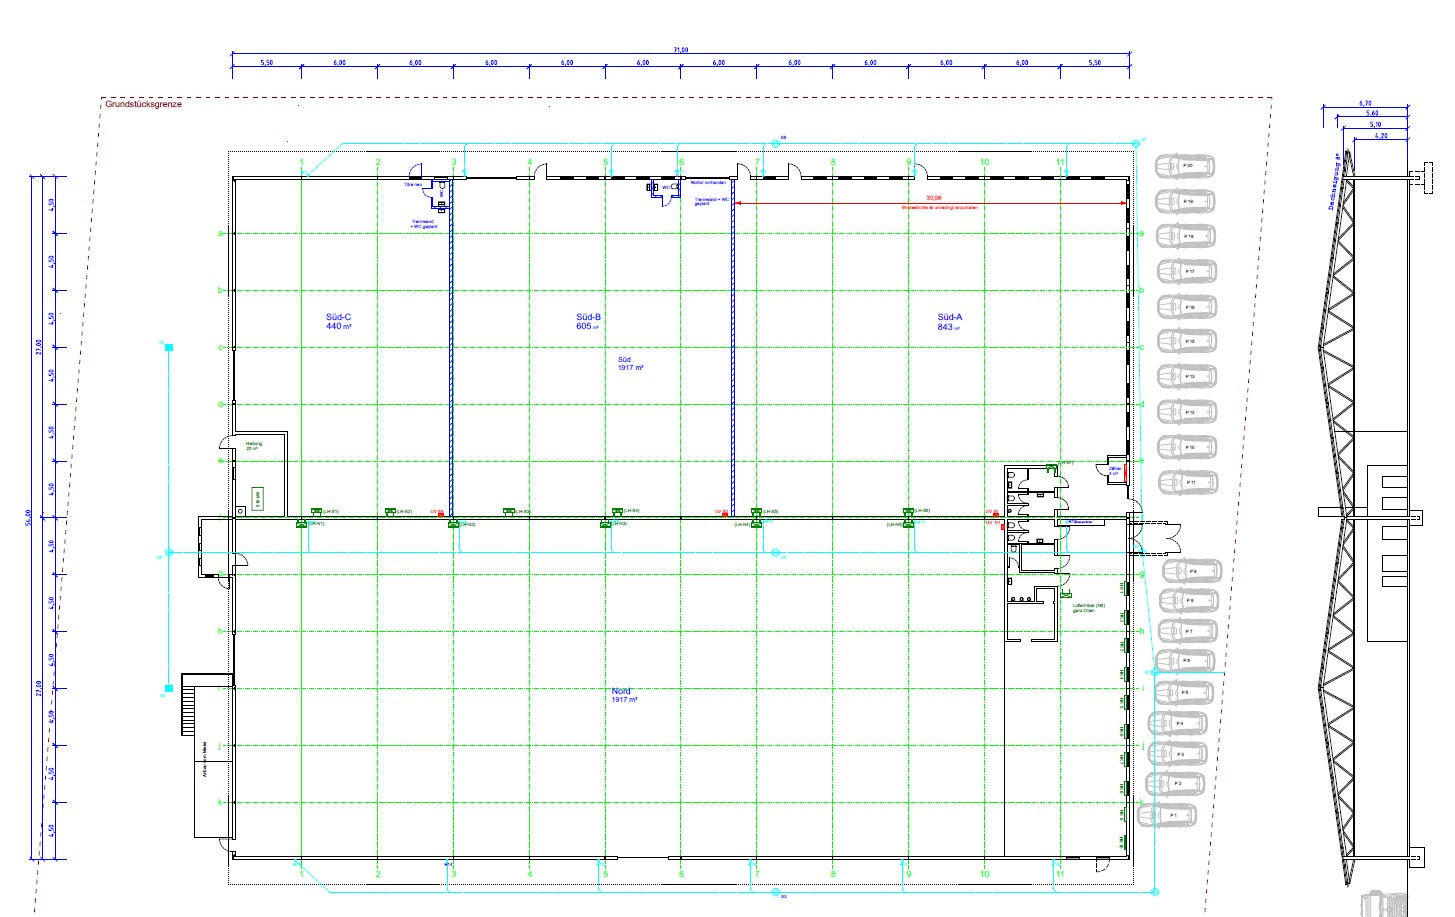Click the Nord 1917 m² area label
Image resolution: width=1455 pixels, height=917 pixels.
[624, 695]
